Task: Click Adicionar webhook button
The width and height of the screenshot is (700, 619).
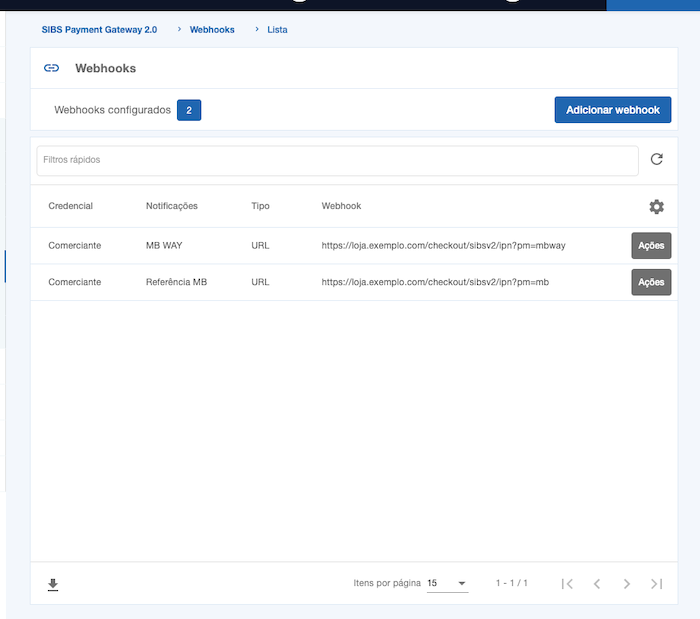Action: (612, 110)
